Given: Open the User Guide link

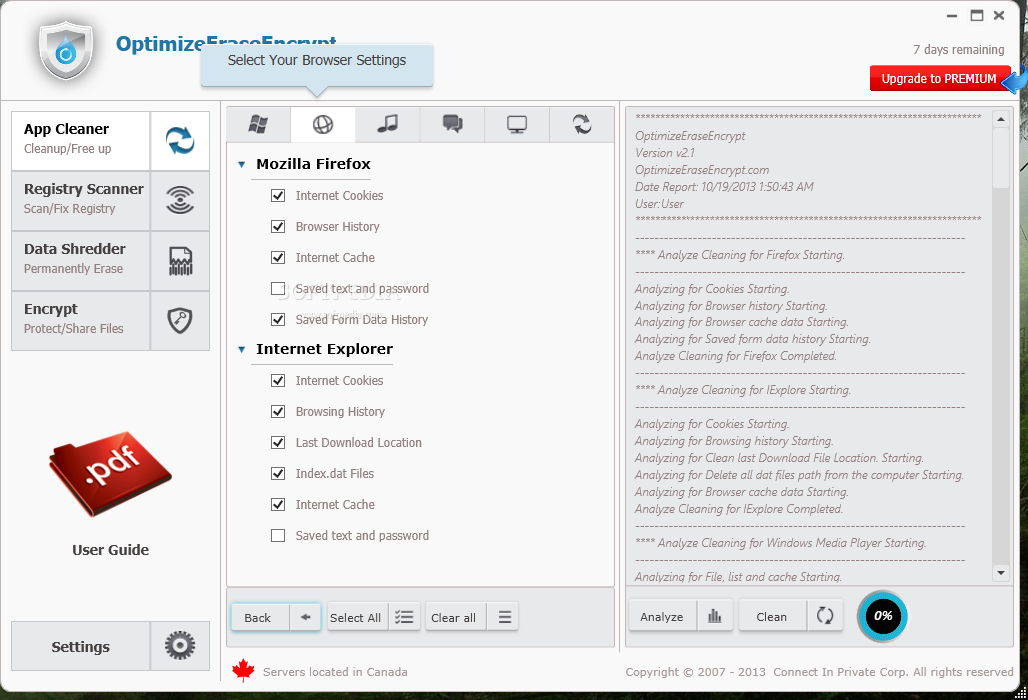Looking at the screenshot, I should click(110, 550).
